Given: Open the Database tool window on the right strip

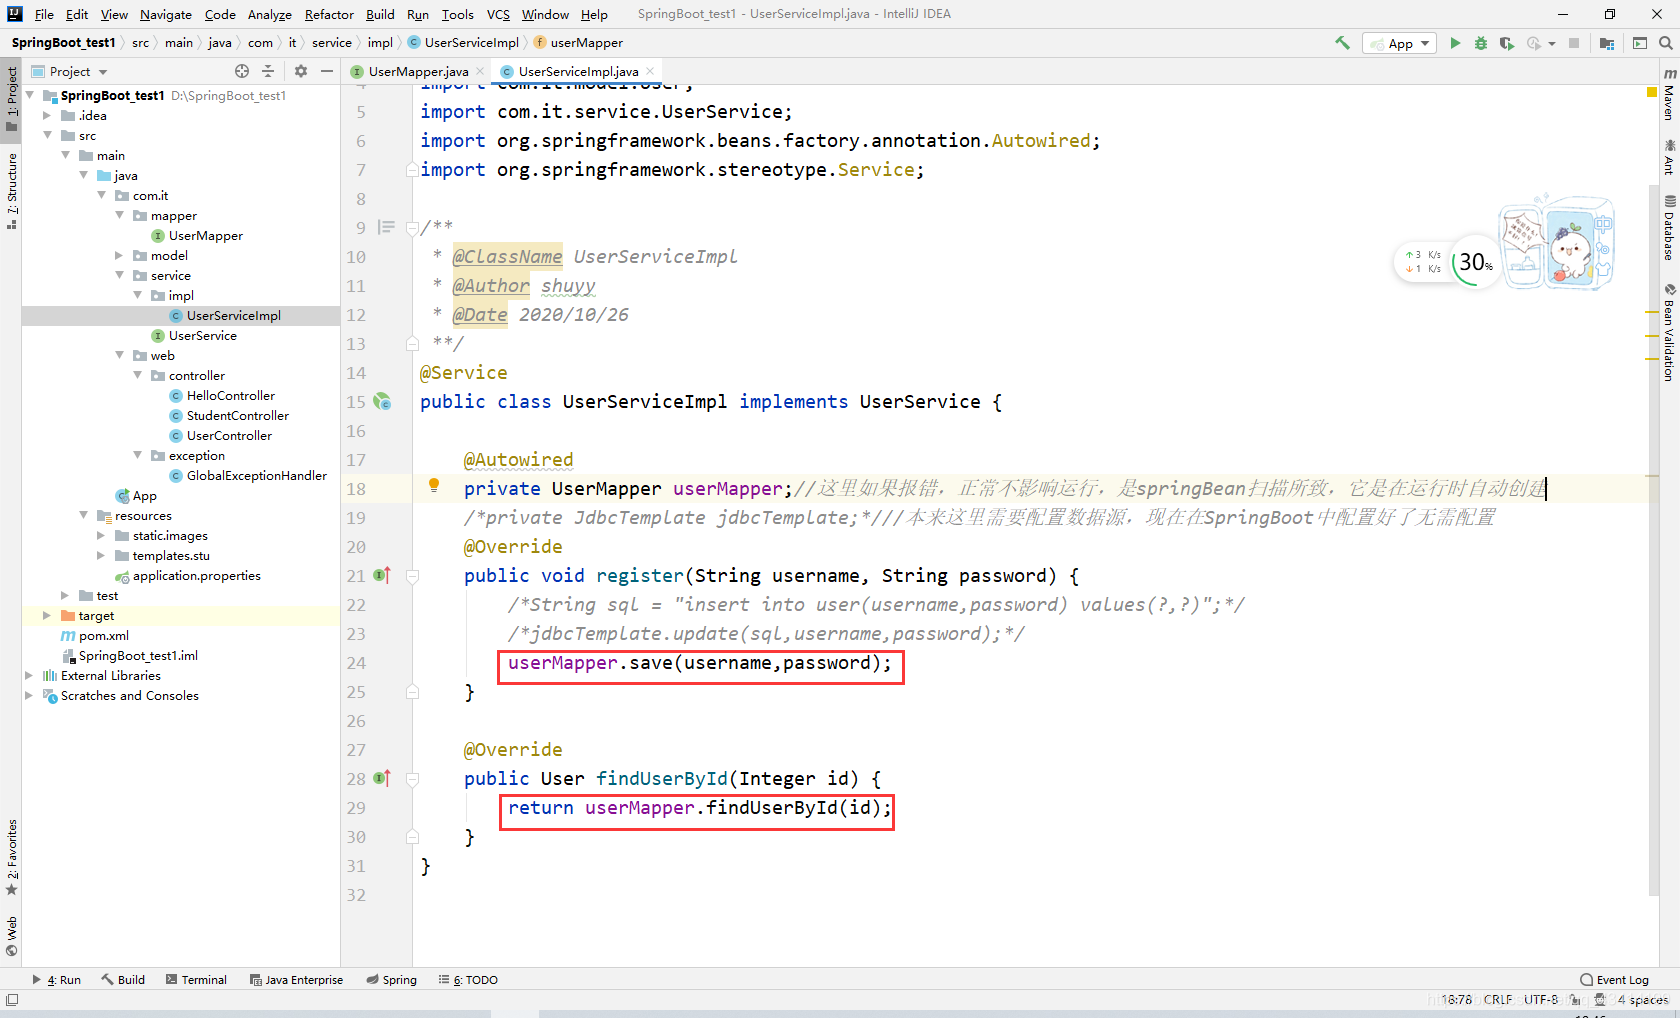Looking at the screenshot, I should pyautogui.click(x=1669, y=227).
